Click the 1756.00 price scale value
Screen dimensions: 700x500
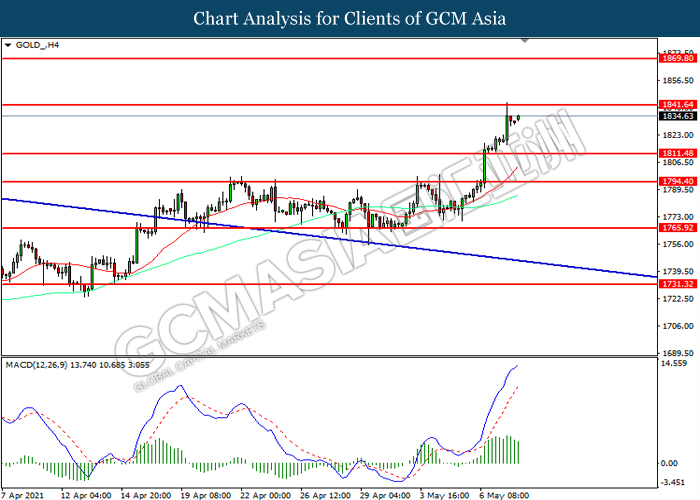click(x=678, y=244)
